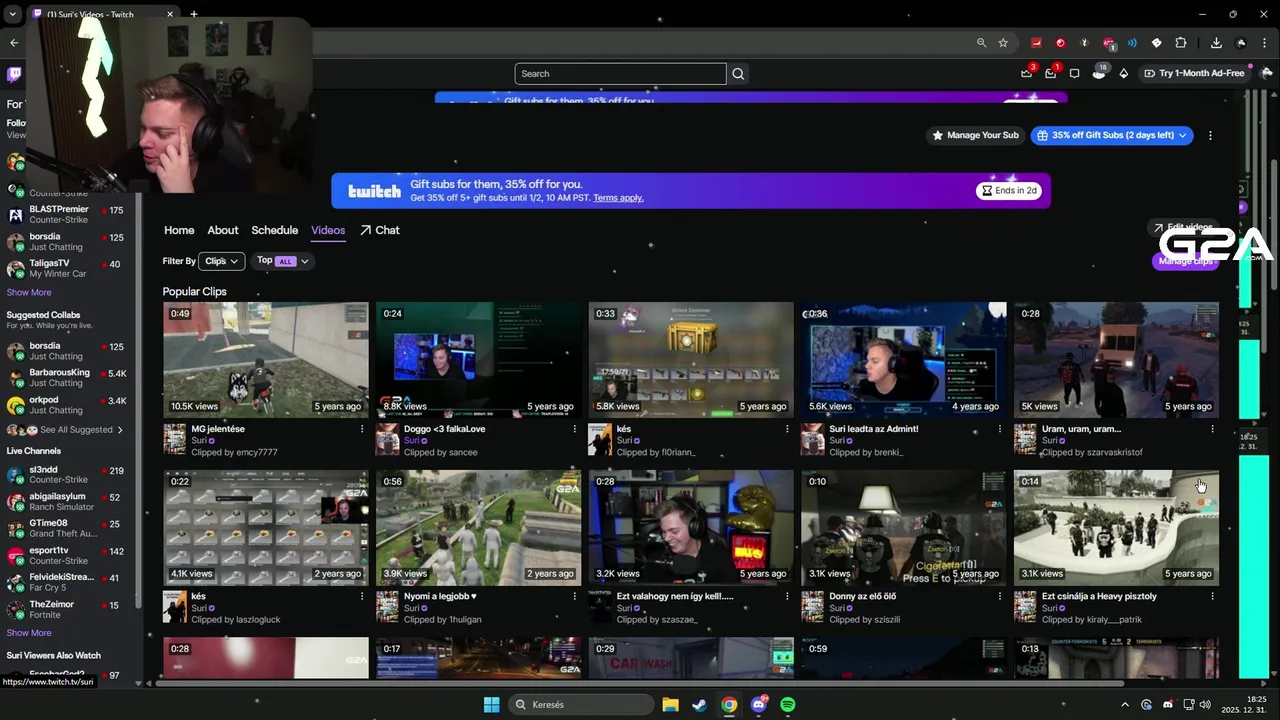This screenshot has width=1280, height=720.
Task: Click clipper name emcy7777
Action: coord(257,452)
